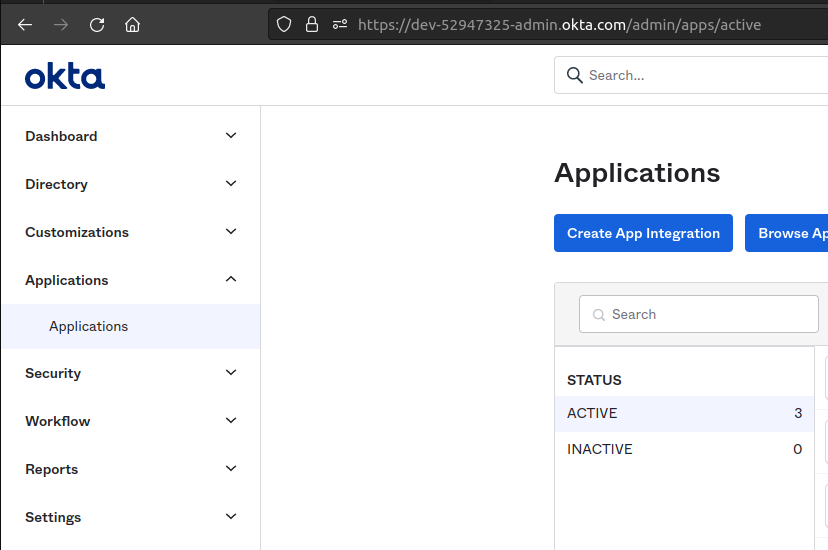Expand the Workflow chevron
This screenshot has height=550, width=828.
click(x=231, y=421)
